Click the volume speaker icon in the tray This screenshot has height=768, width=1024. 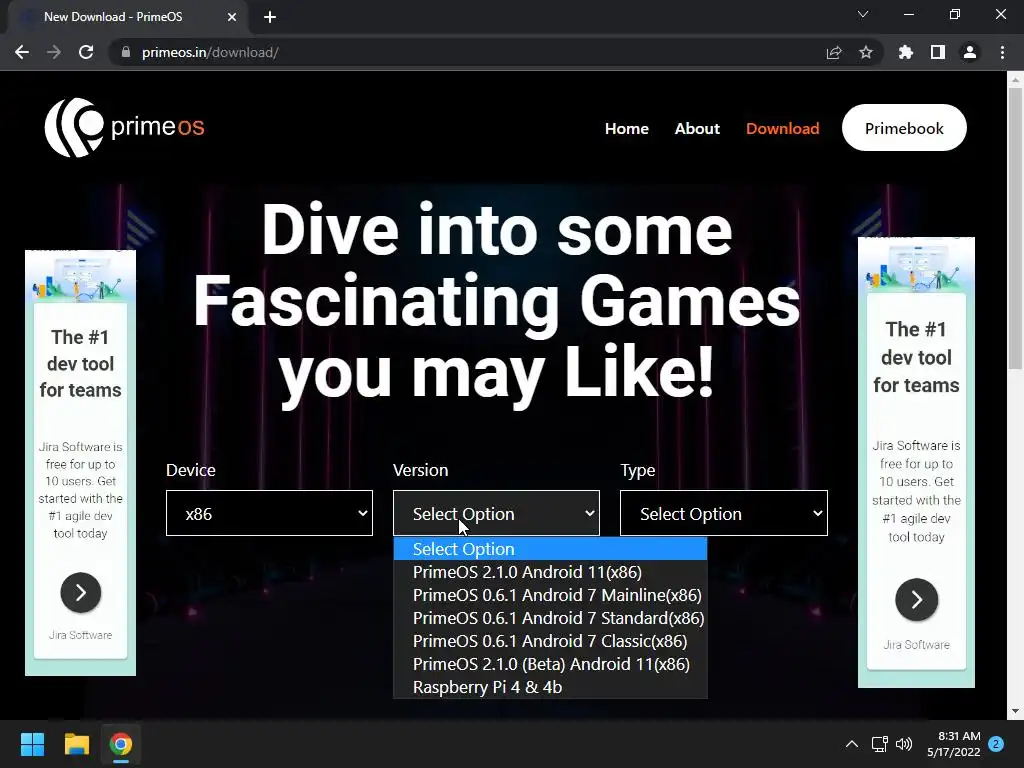click(x=904, y=744)
